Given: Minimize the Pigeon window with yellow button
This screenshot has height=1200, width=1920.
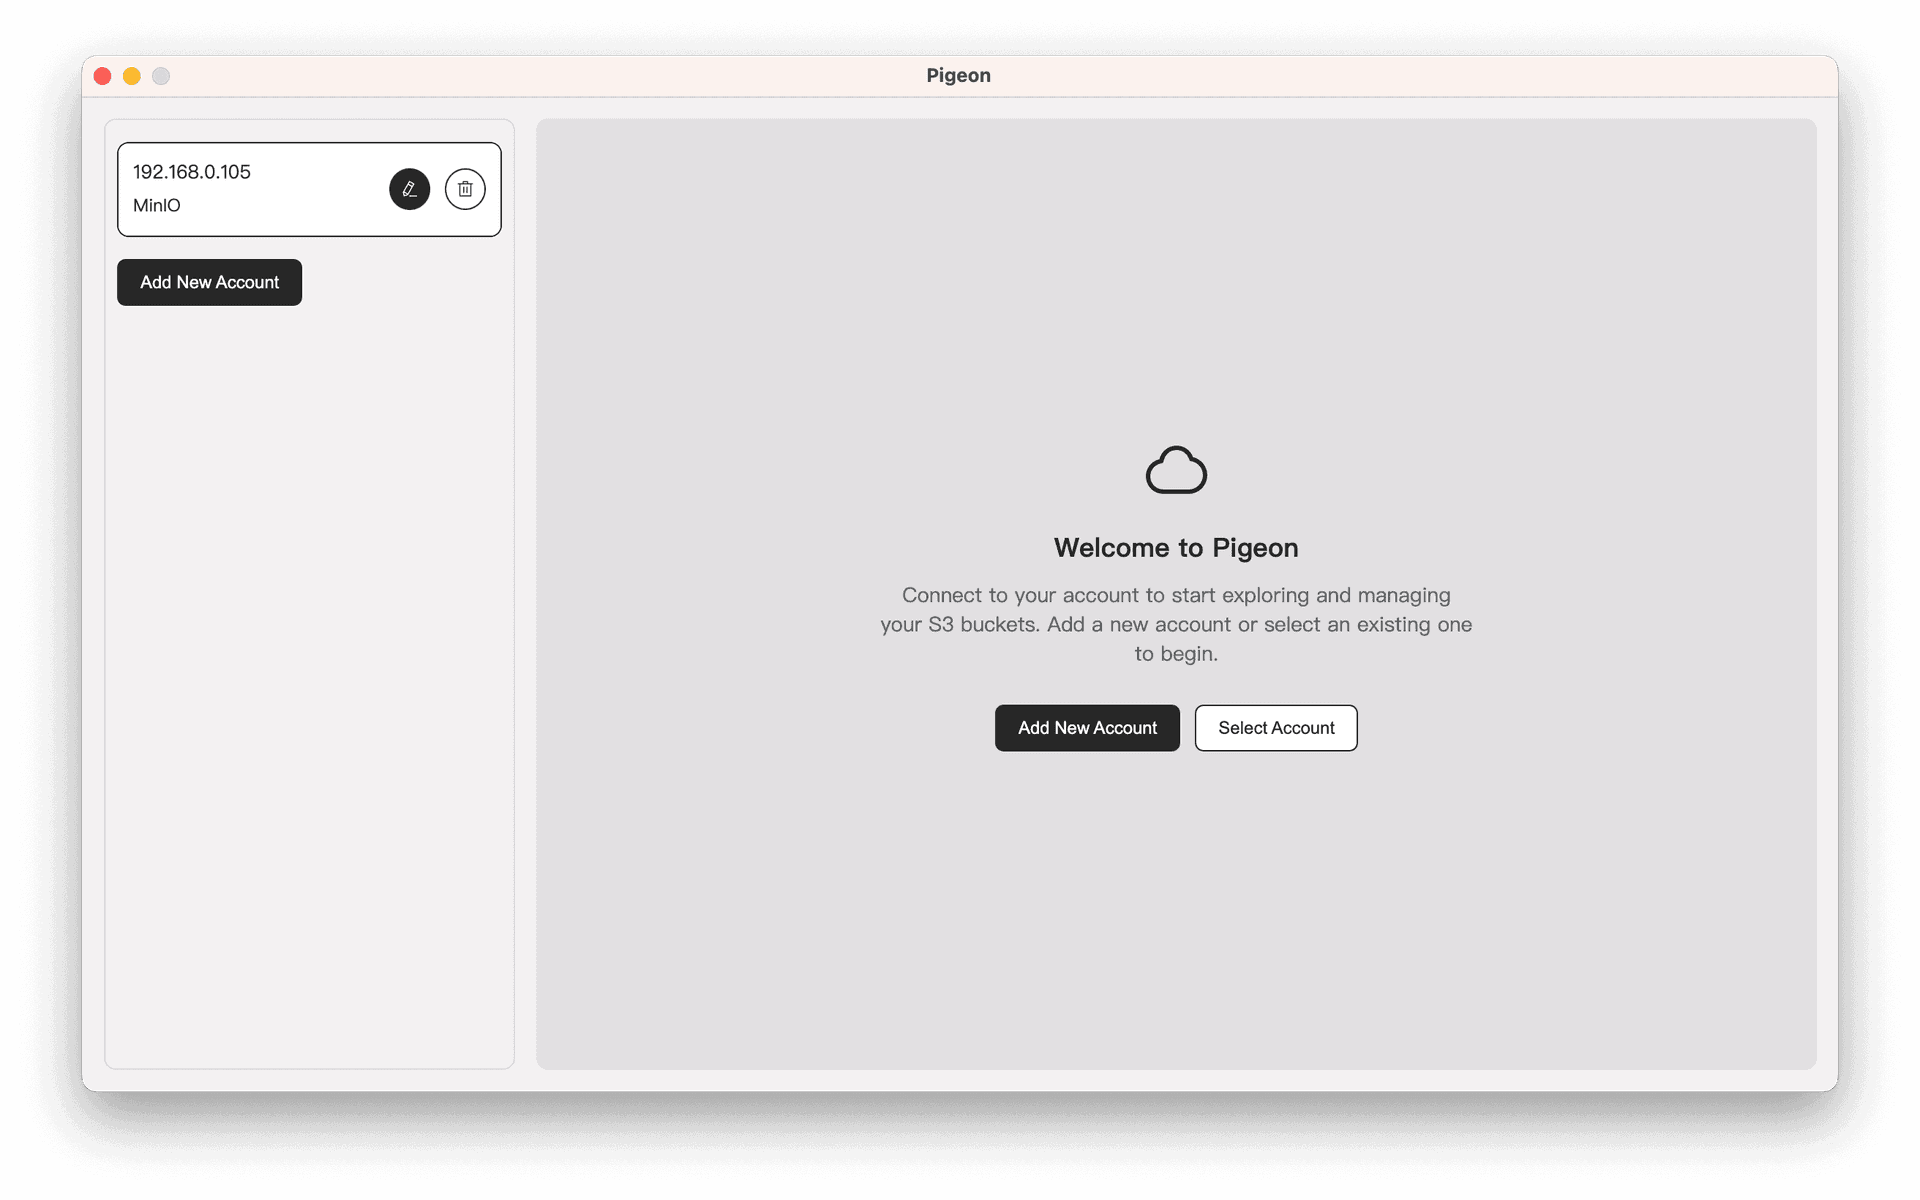Looking at the screenshot, I should (x=131, y=76).
